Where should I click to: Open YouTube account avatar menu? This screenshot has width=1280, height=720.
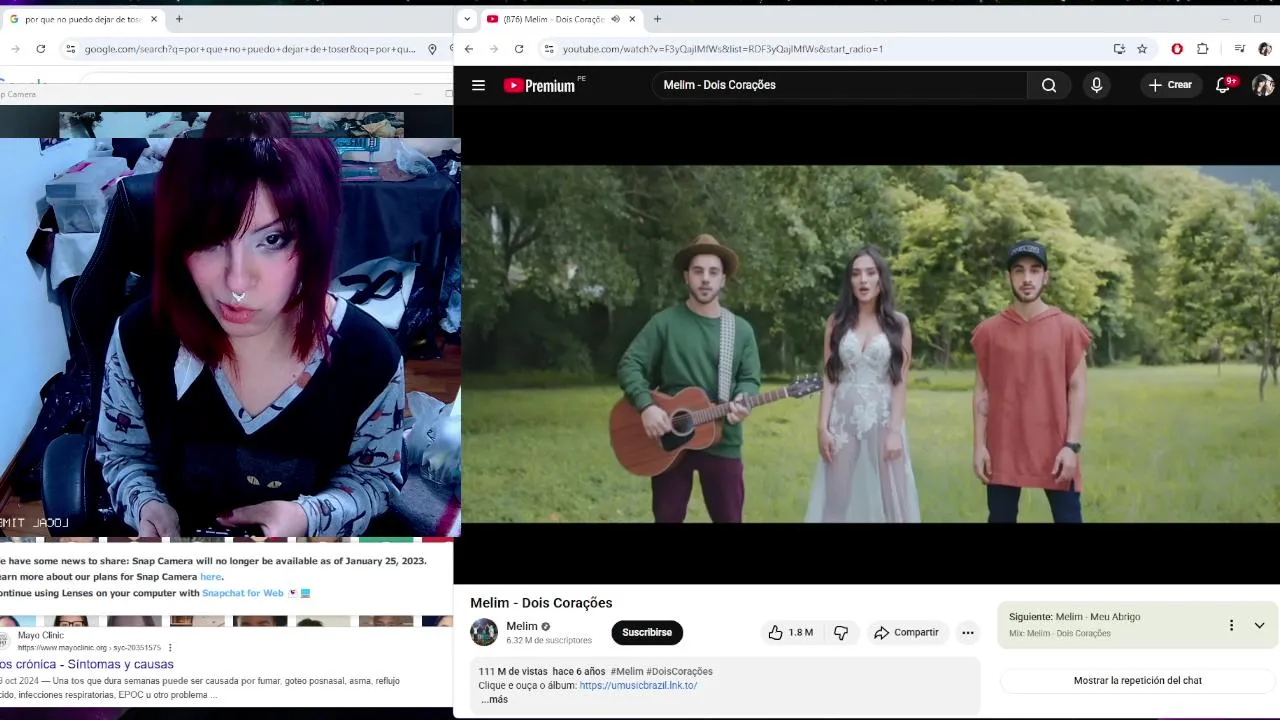coord(1262,85)
